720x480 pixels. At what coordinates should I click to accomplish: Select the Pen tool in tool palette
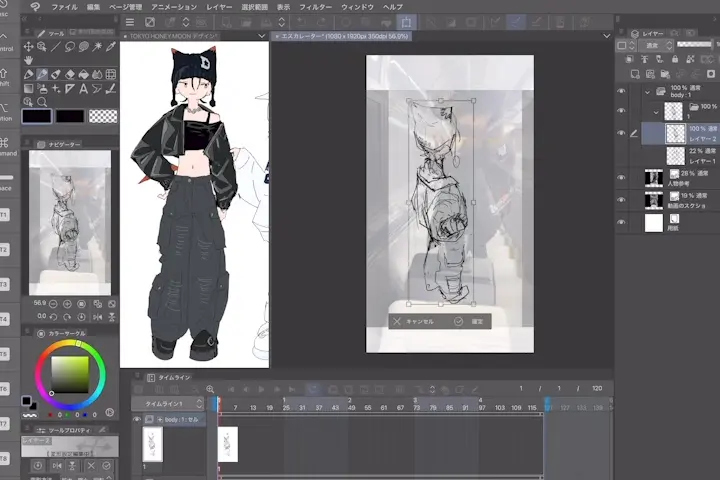44,74
